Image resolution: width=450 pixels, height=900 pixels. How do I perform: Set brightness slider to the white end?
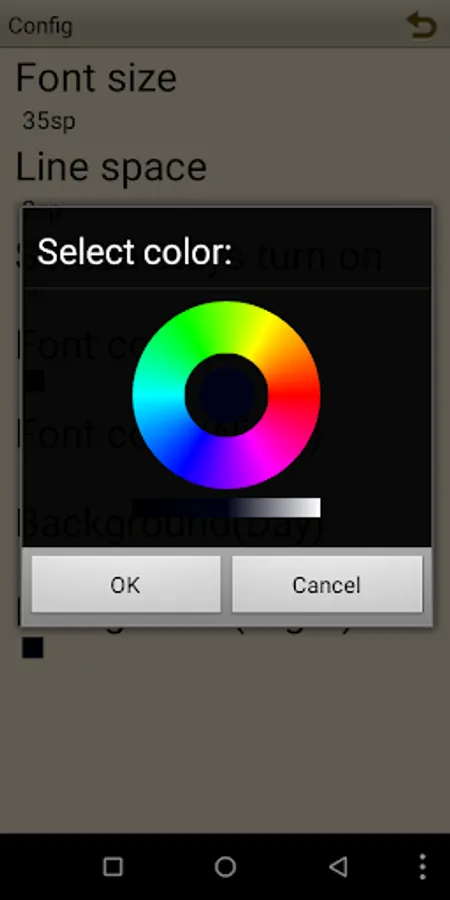[315, 507]
